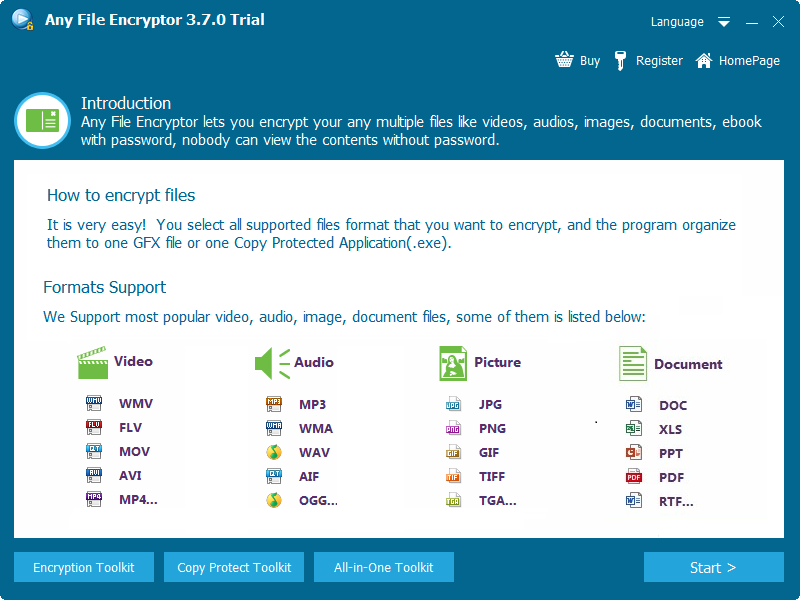800x600 pixels.
Task: Click the GIF file icon
Action: tap(453, 452)
